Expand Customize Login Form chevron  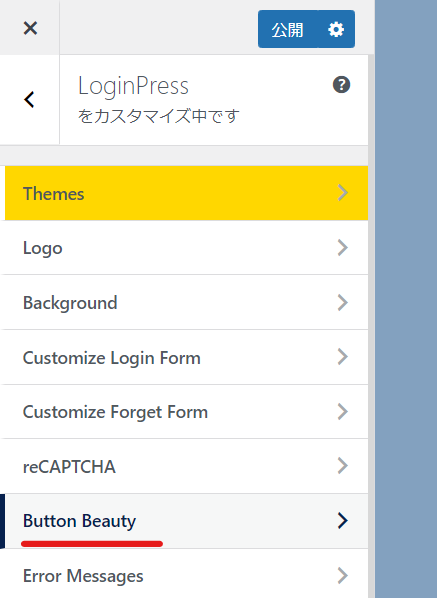pyautogui.click(x=343, y=357)
